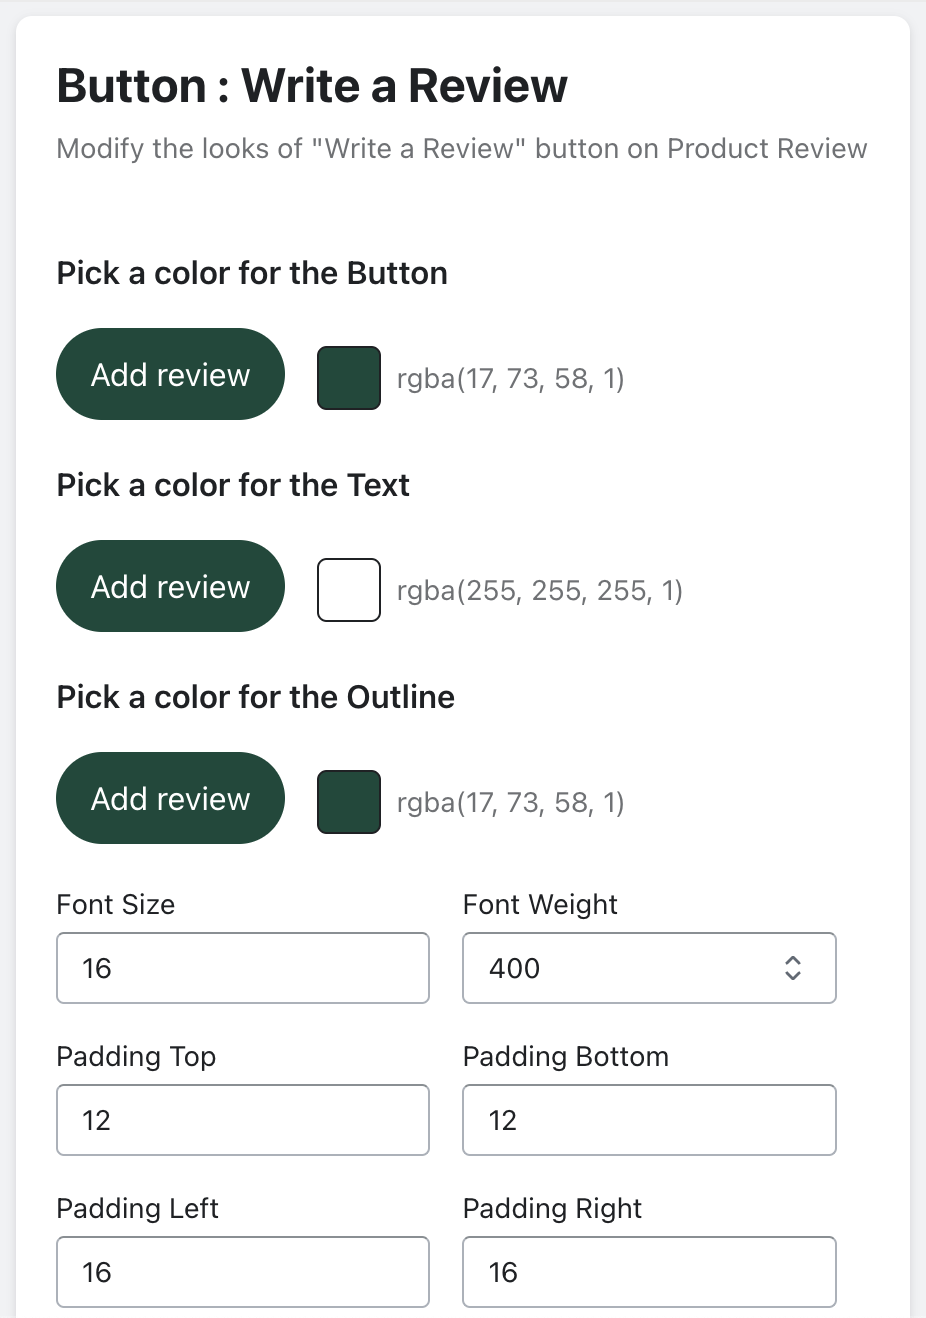Open the Button color swatch picker
This screenshot has width=926, height=1318.
(348, 378)
